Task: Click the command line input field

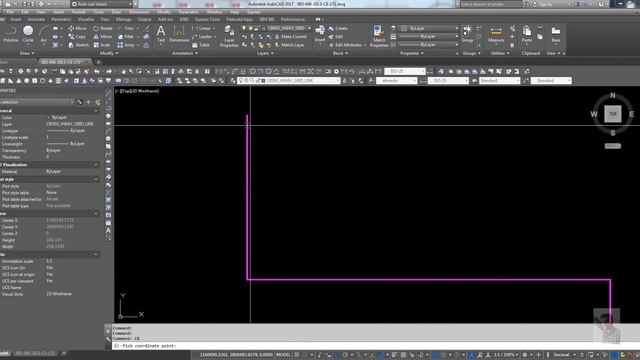Action: point(376,346)
